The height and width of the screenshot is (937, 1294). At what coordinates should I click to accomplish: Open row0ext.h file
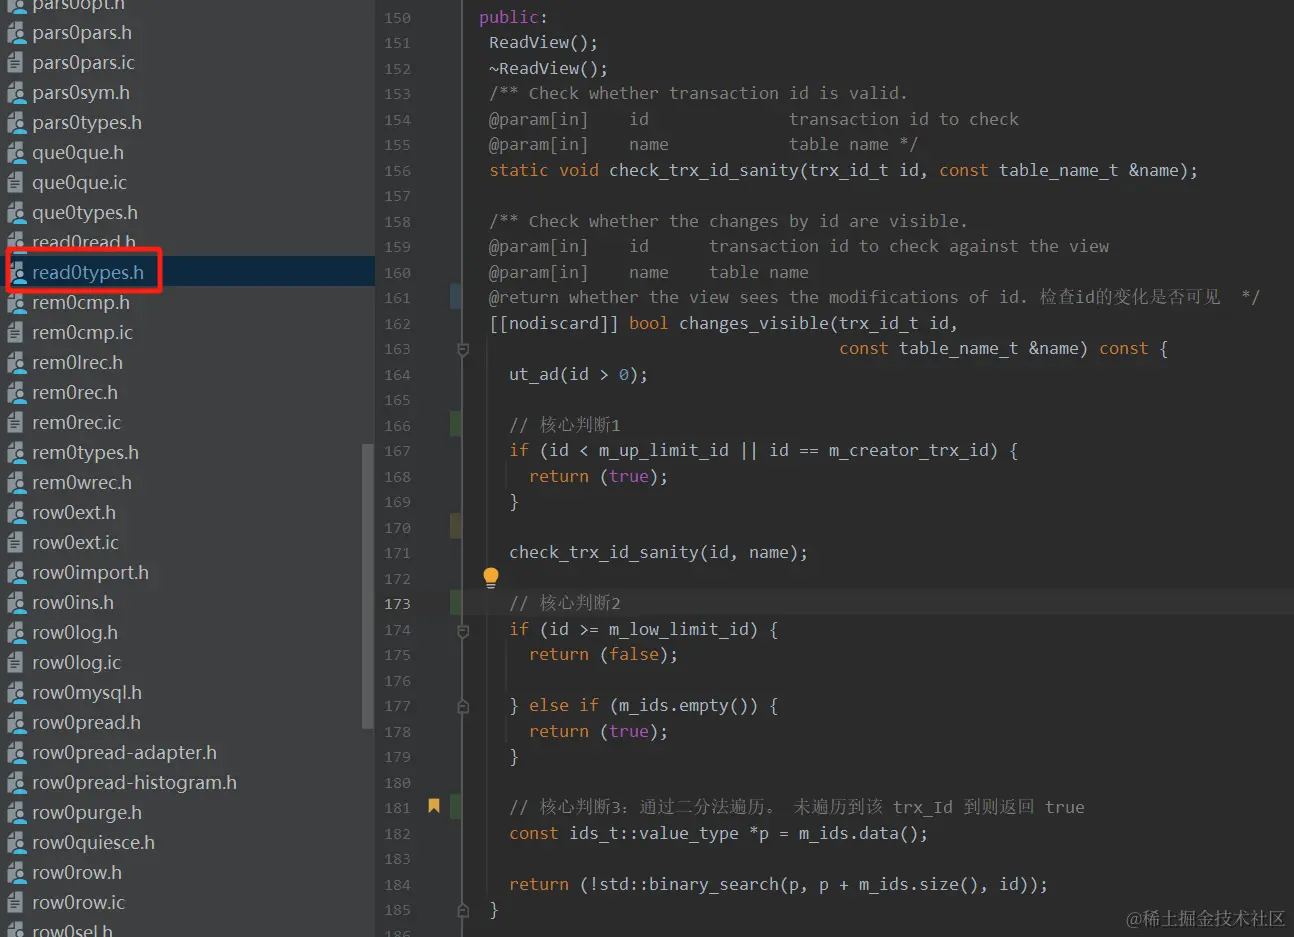(x=73, y=513)
